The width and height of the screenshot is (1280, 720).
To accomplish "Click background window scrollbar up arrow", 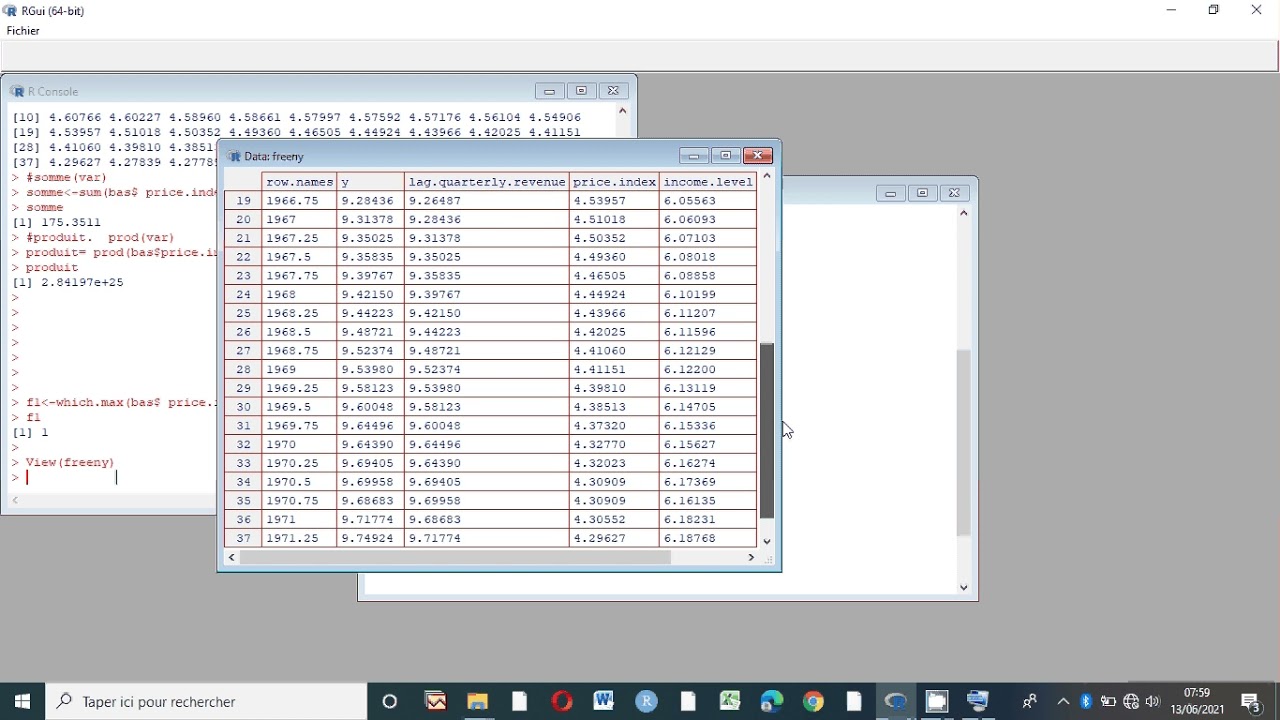I will coord(964,213).
